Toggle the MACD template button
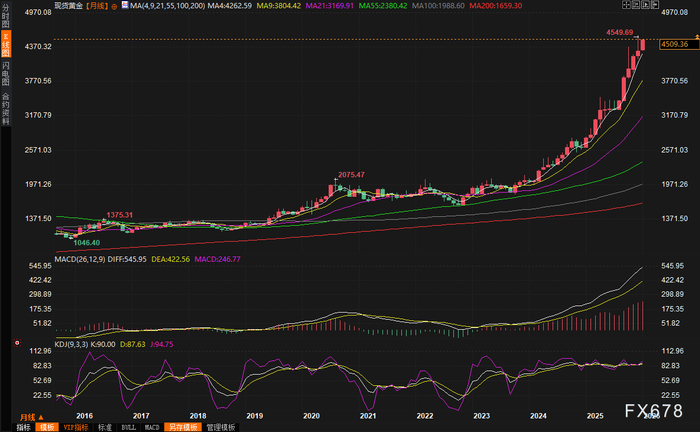The image size is (700, 432). (152, 427)
